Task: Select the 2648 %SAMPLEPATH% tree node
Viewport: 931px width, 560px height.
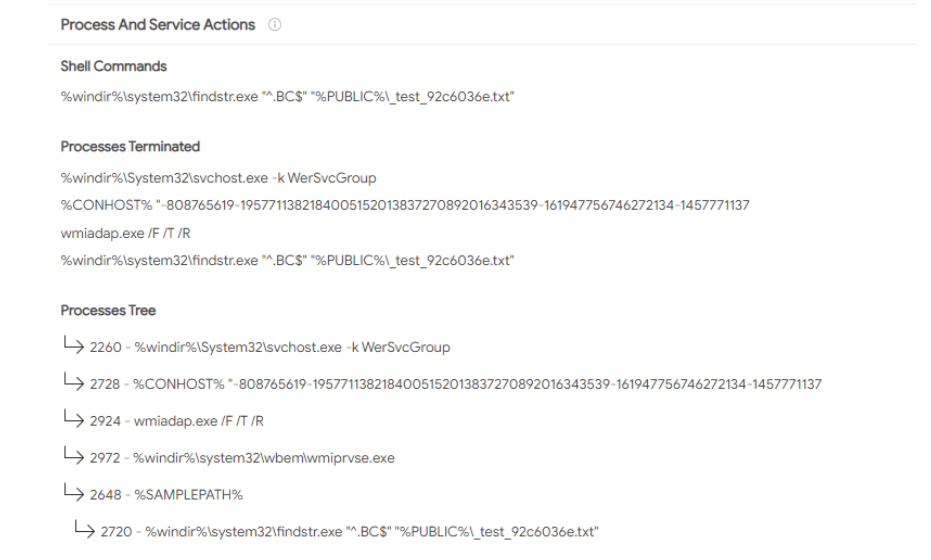Action: pos(166,495)
